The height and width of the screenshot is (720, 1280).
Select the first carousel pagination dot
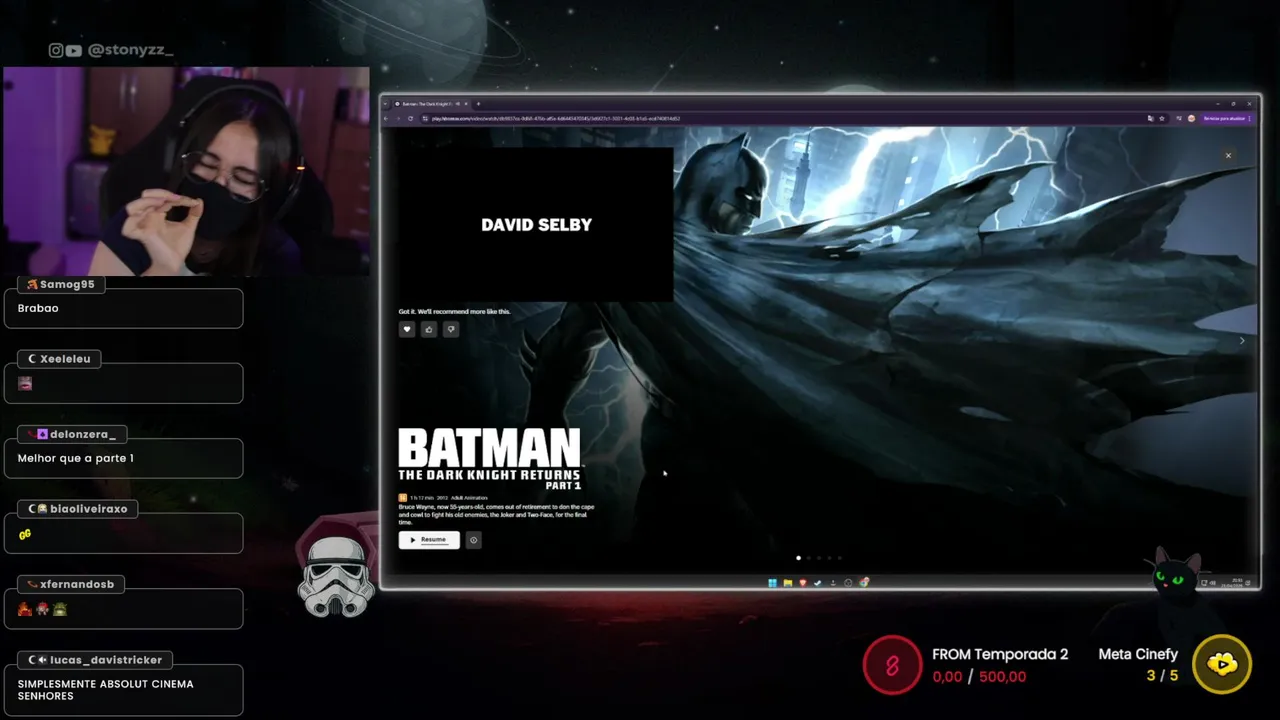(798, 558)
